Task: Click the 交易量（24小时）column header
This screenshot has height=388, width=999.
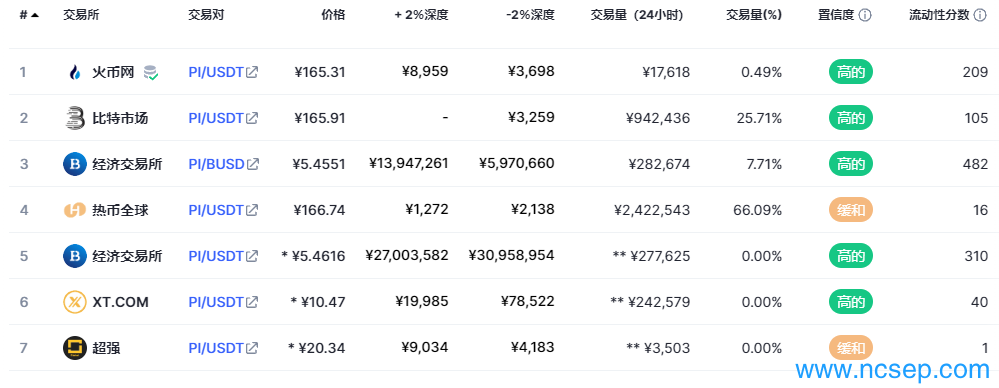Action: (x=636, y=15)
